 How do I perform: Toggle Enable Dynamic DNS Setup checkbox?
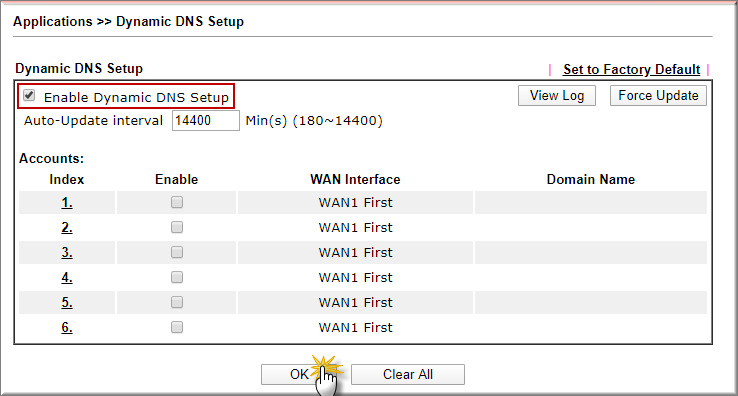coord(29,96)
